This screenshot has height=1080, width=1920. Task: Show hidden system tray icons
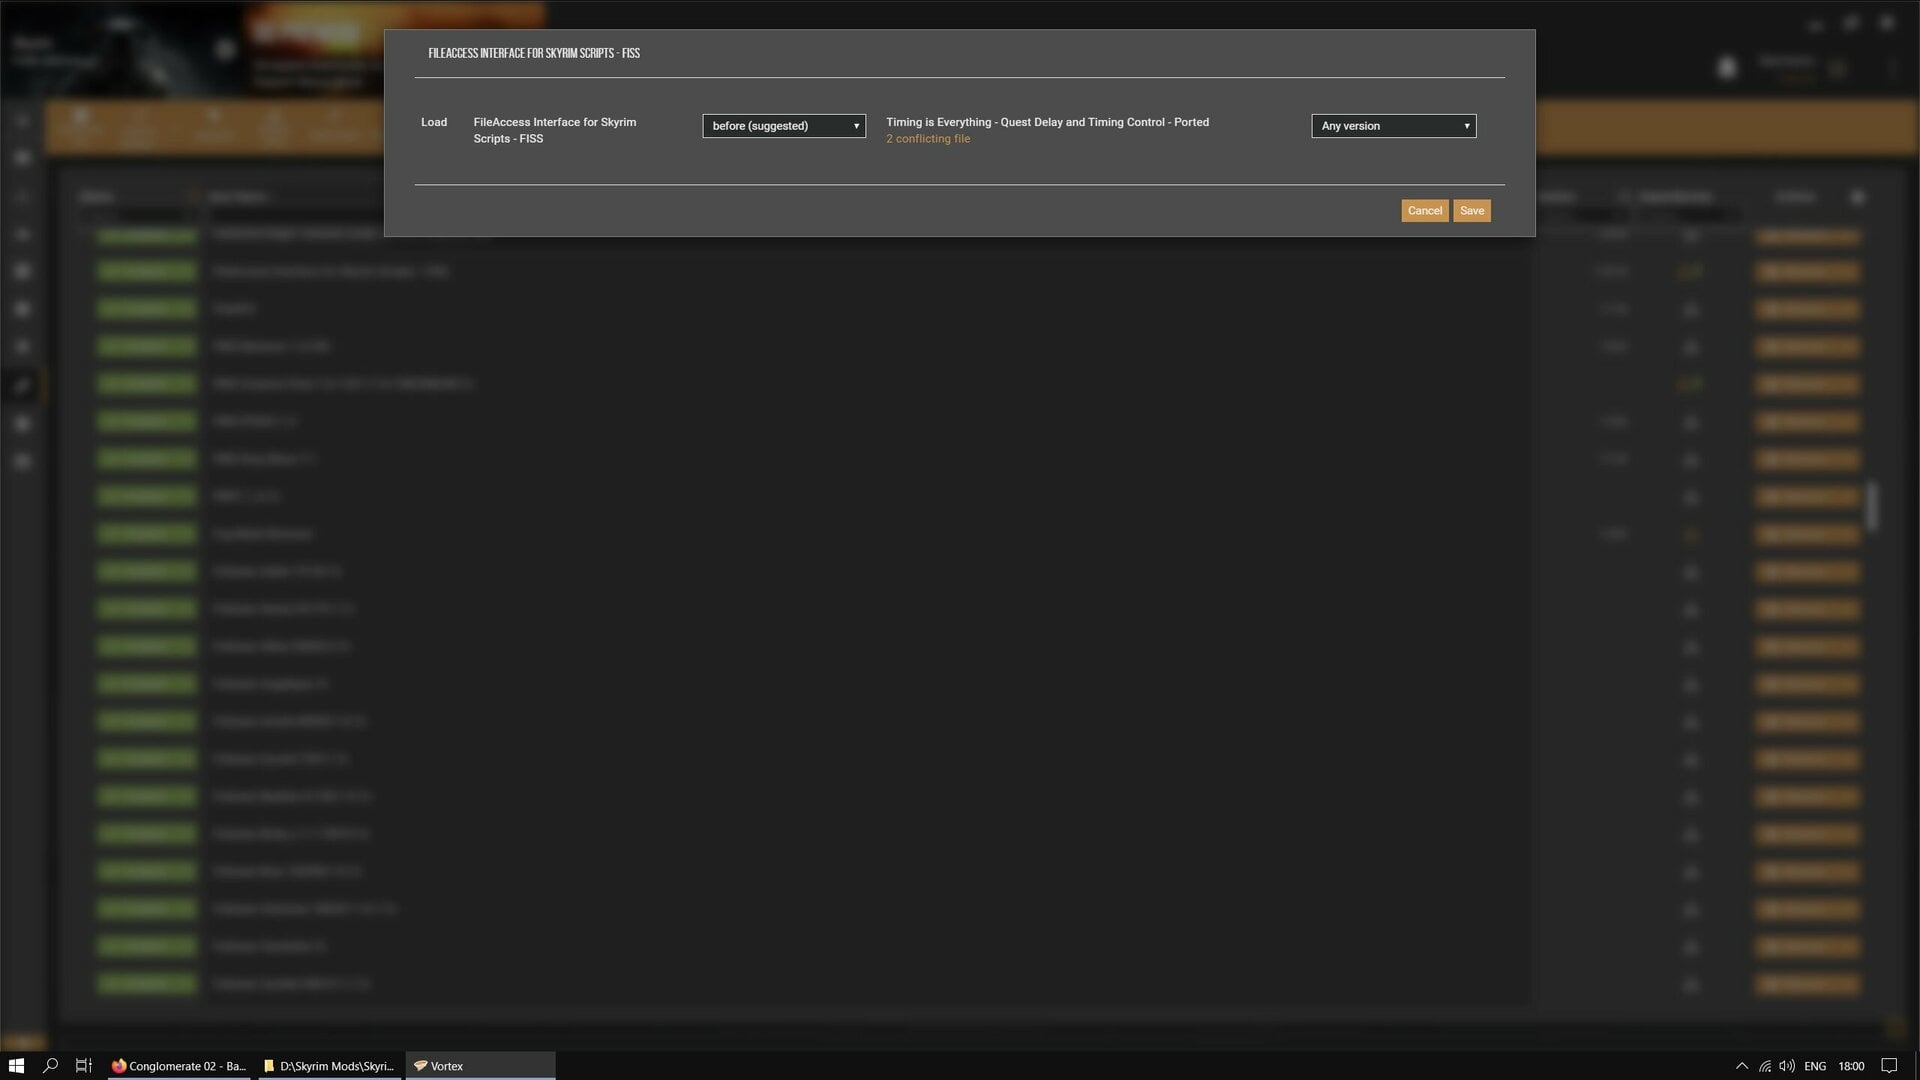click(x=1741, y=1066)
